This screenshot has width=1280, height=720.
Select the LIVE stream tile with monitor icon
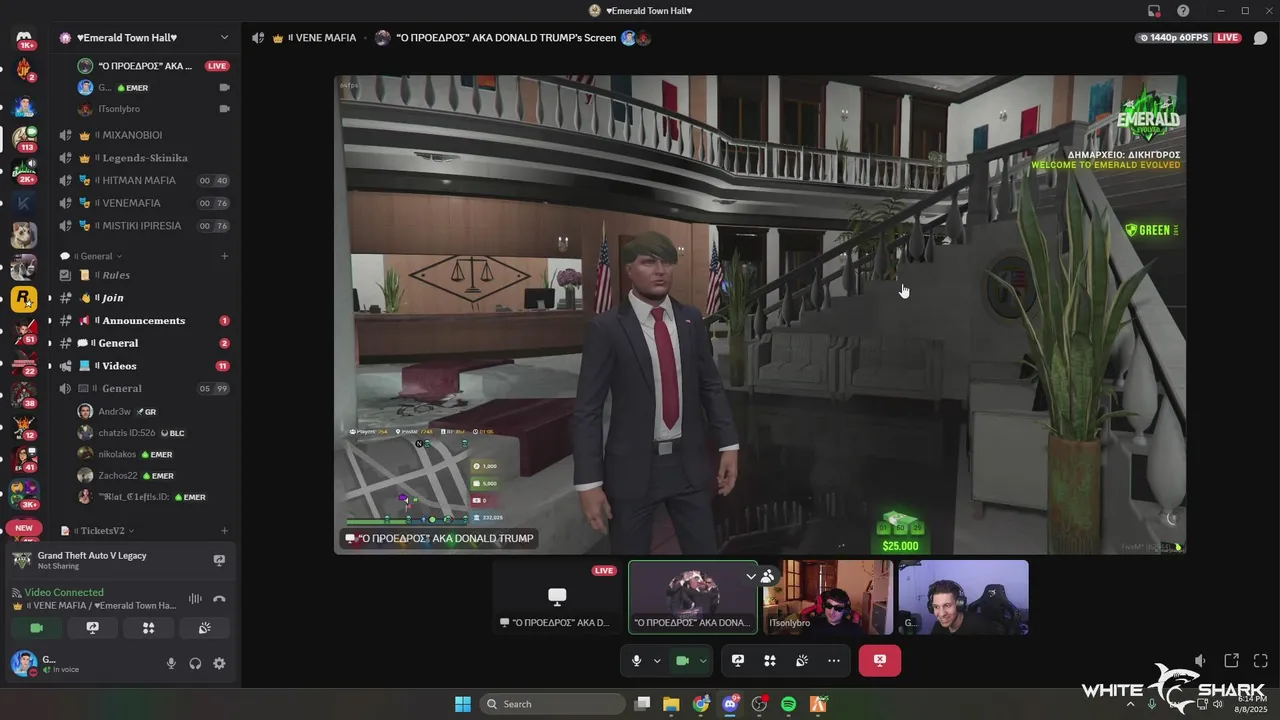557,597
